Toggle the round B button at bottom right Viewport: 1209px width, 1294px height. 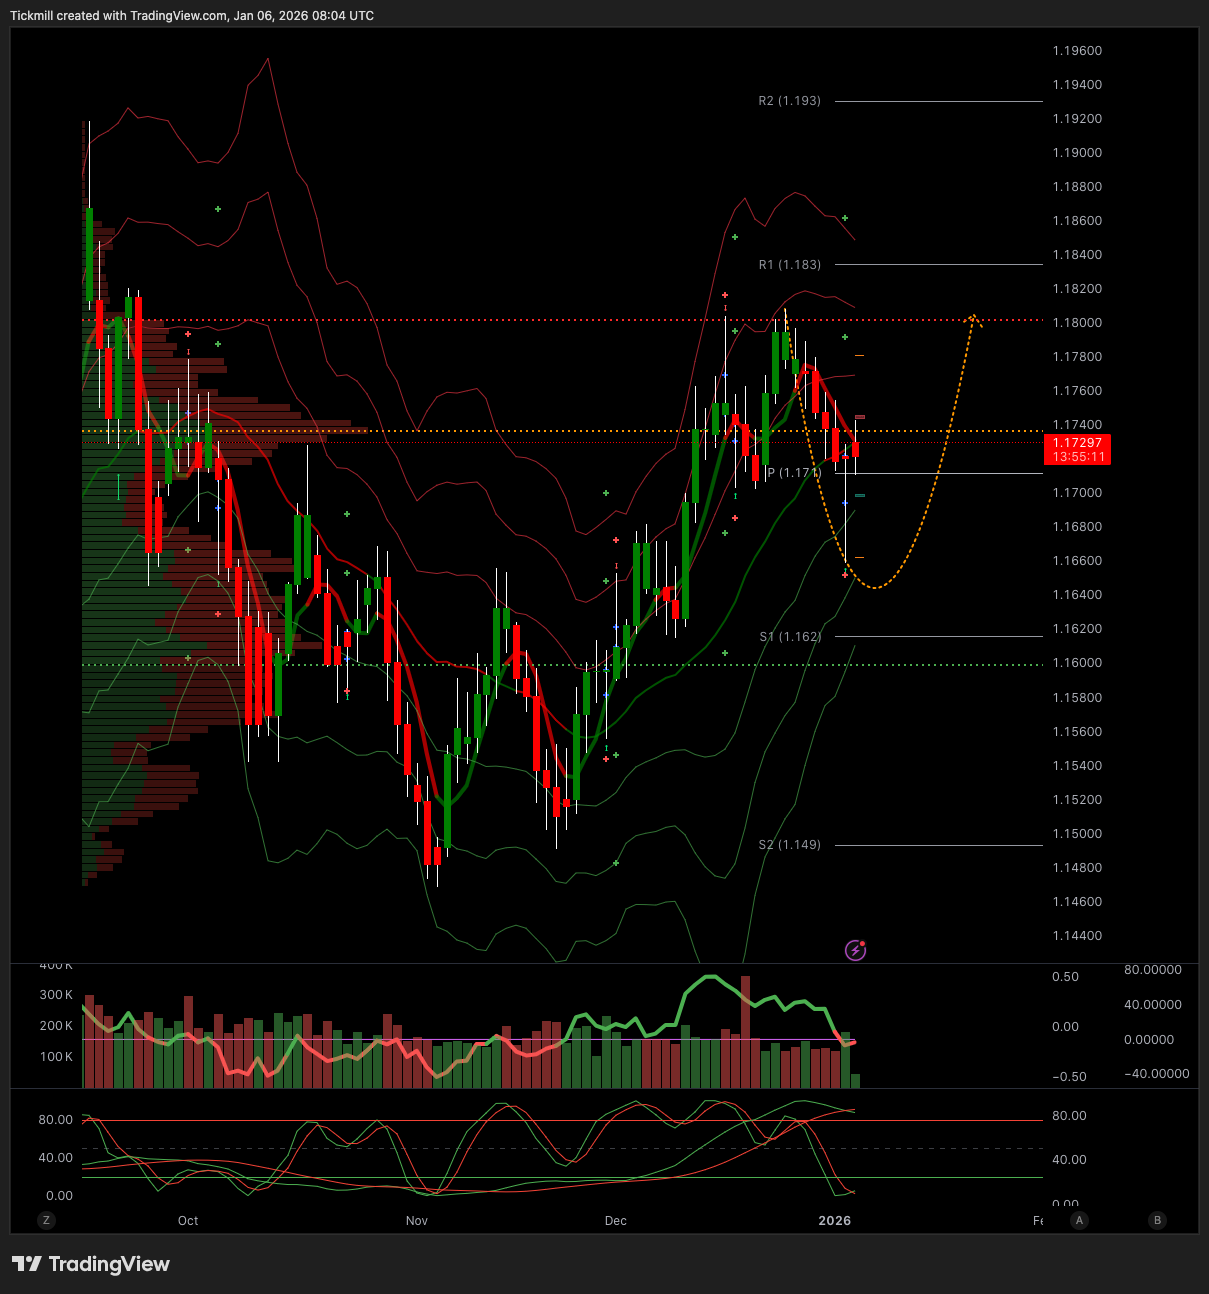pos(1157,1220)
